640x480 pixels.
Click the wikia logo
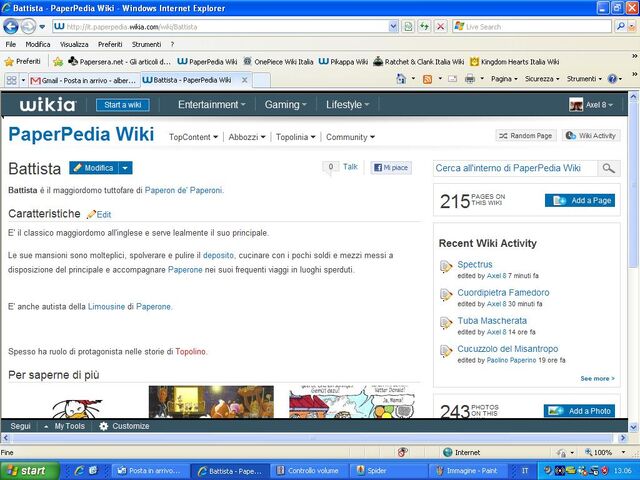pos(48,104)
